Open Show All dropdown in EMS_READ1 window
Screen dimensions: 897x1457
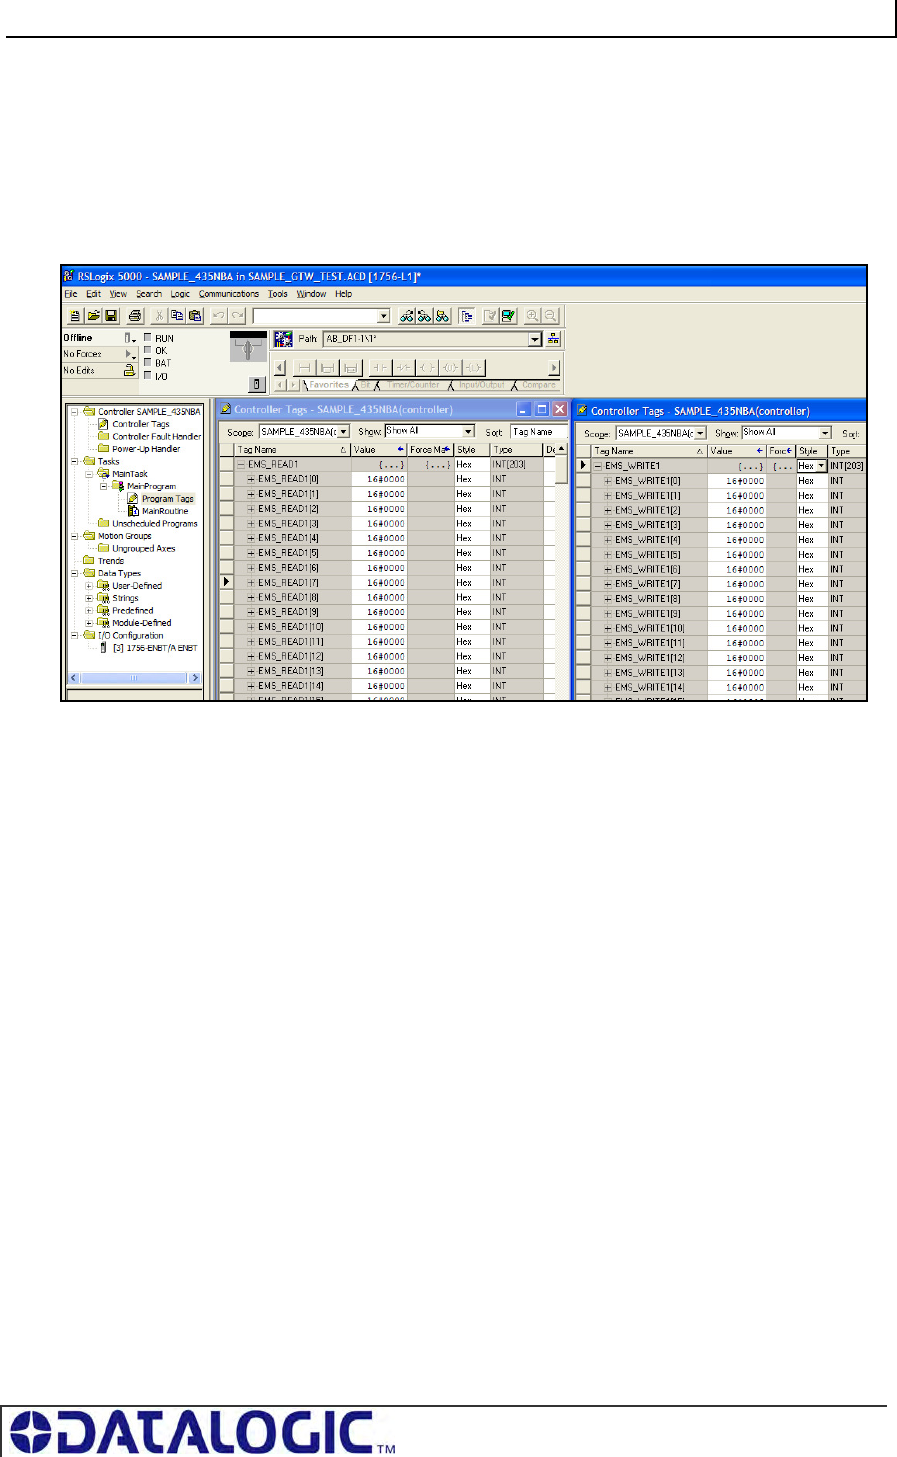pyautogui.click(x=468, y=431)
